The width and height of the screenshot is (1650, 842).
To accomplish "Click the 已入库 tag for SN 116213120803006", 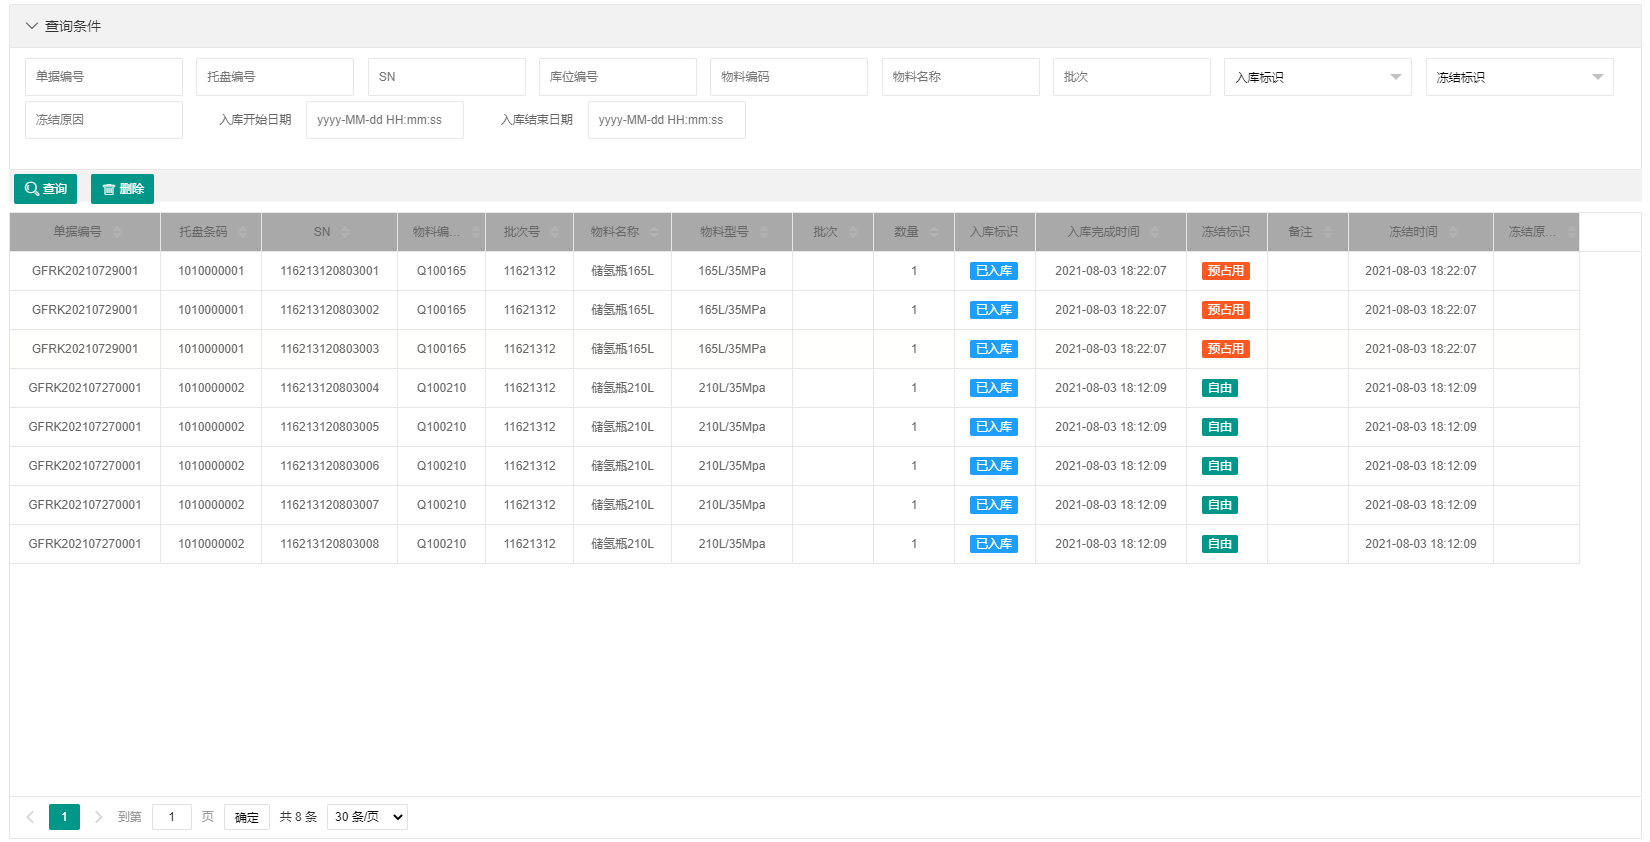I will point(994,466).
